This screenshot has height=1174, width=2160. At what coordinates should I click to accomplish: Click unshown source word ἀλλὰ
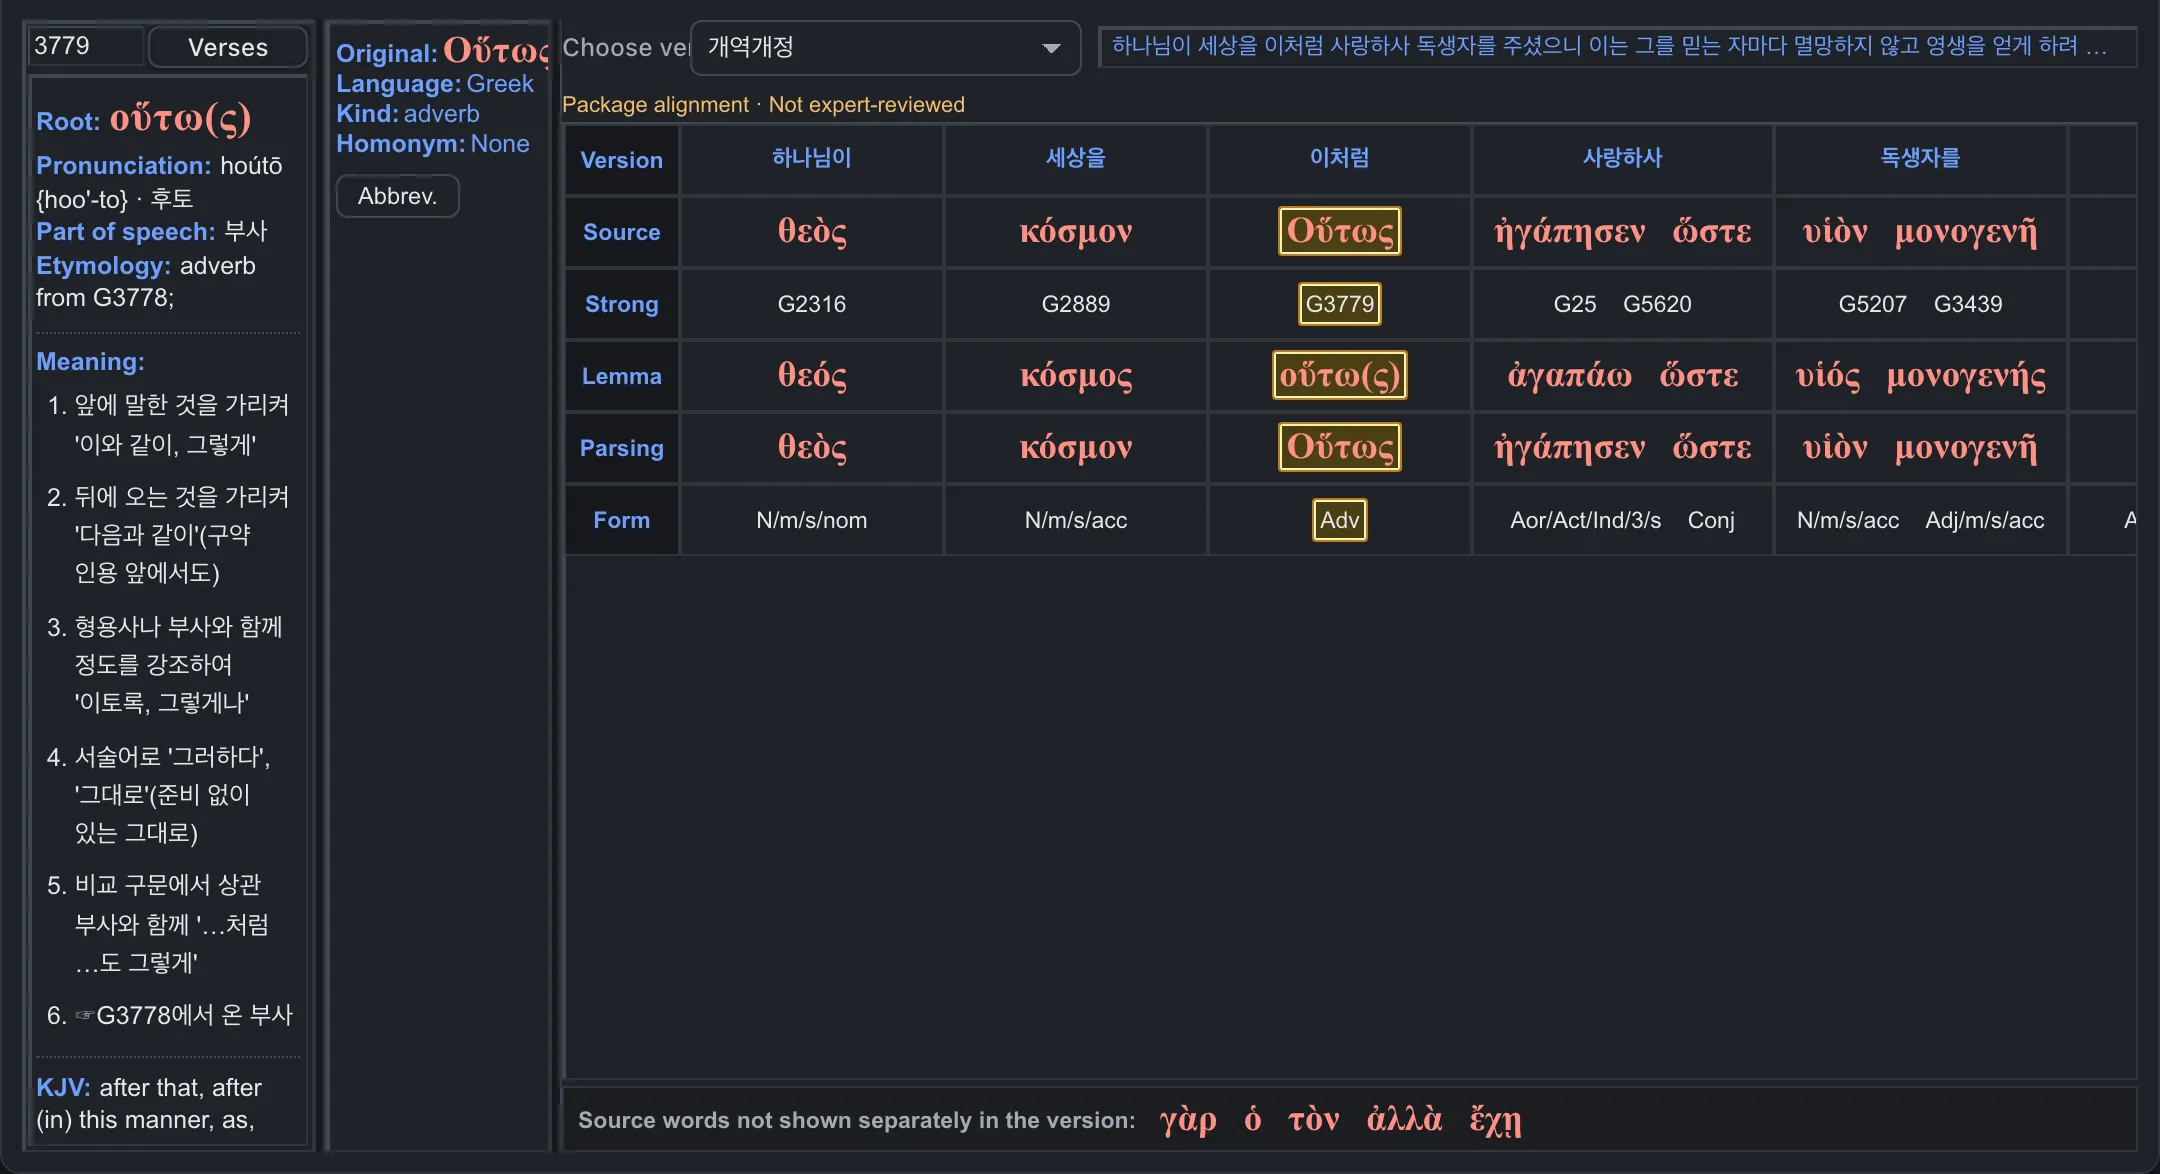(1404, 1119)
